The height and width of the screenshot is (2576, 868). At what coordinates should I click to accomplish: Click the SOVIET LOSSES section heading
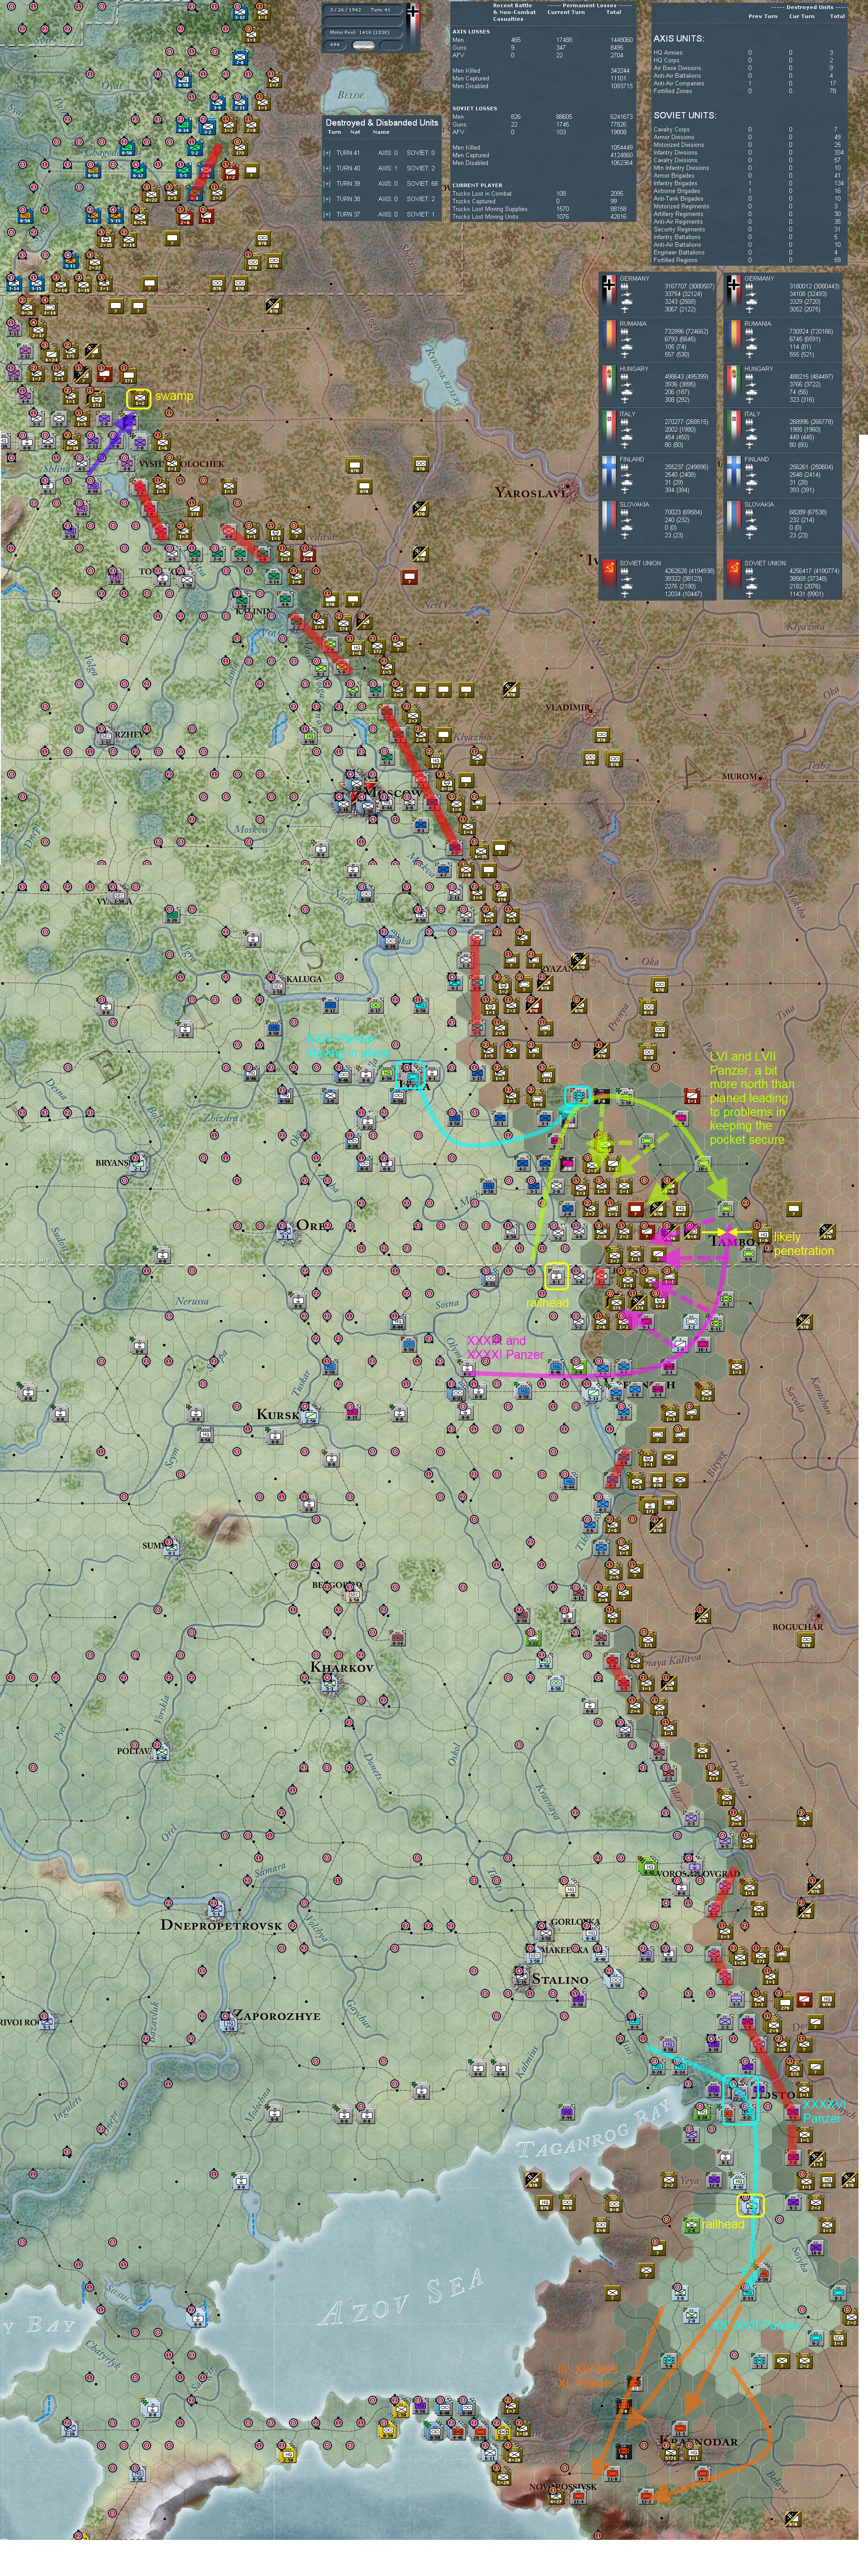point(475,108)
